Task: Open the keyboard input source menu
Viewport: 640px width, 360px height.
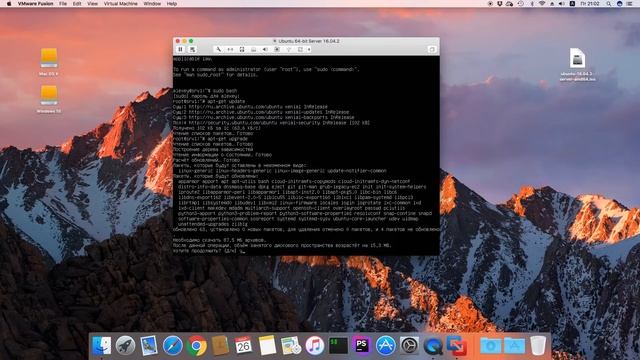Action: [x=572, y=4]
